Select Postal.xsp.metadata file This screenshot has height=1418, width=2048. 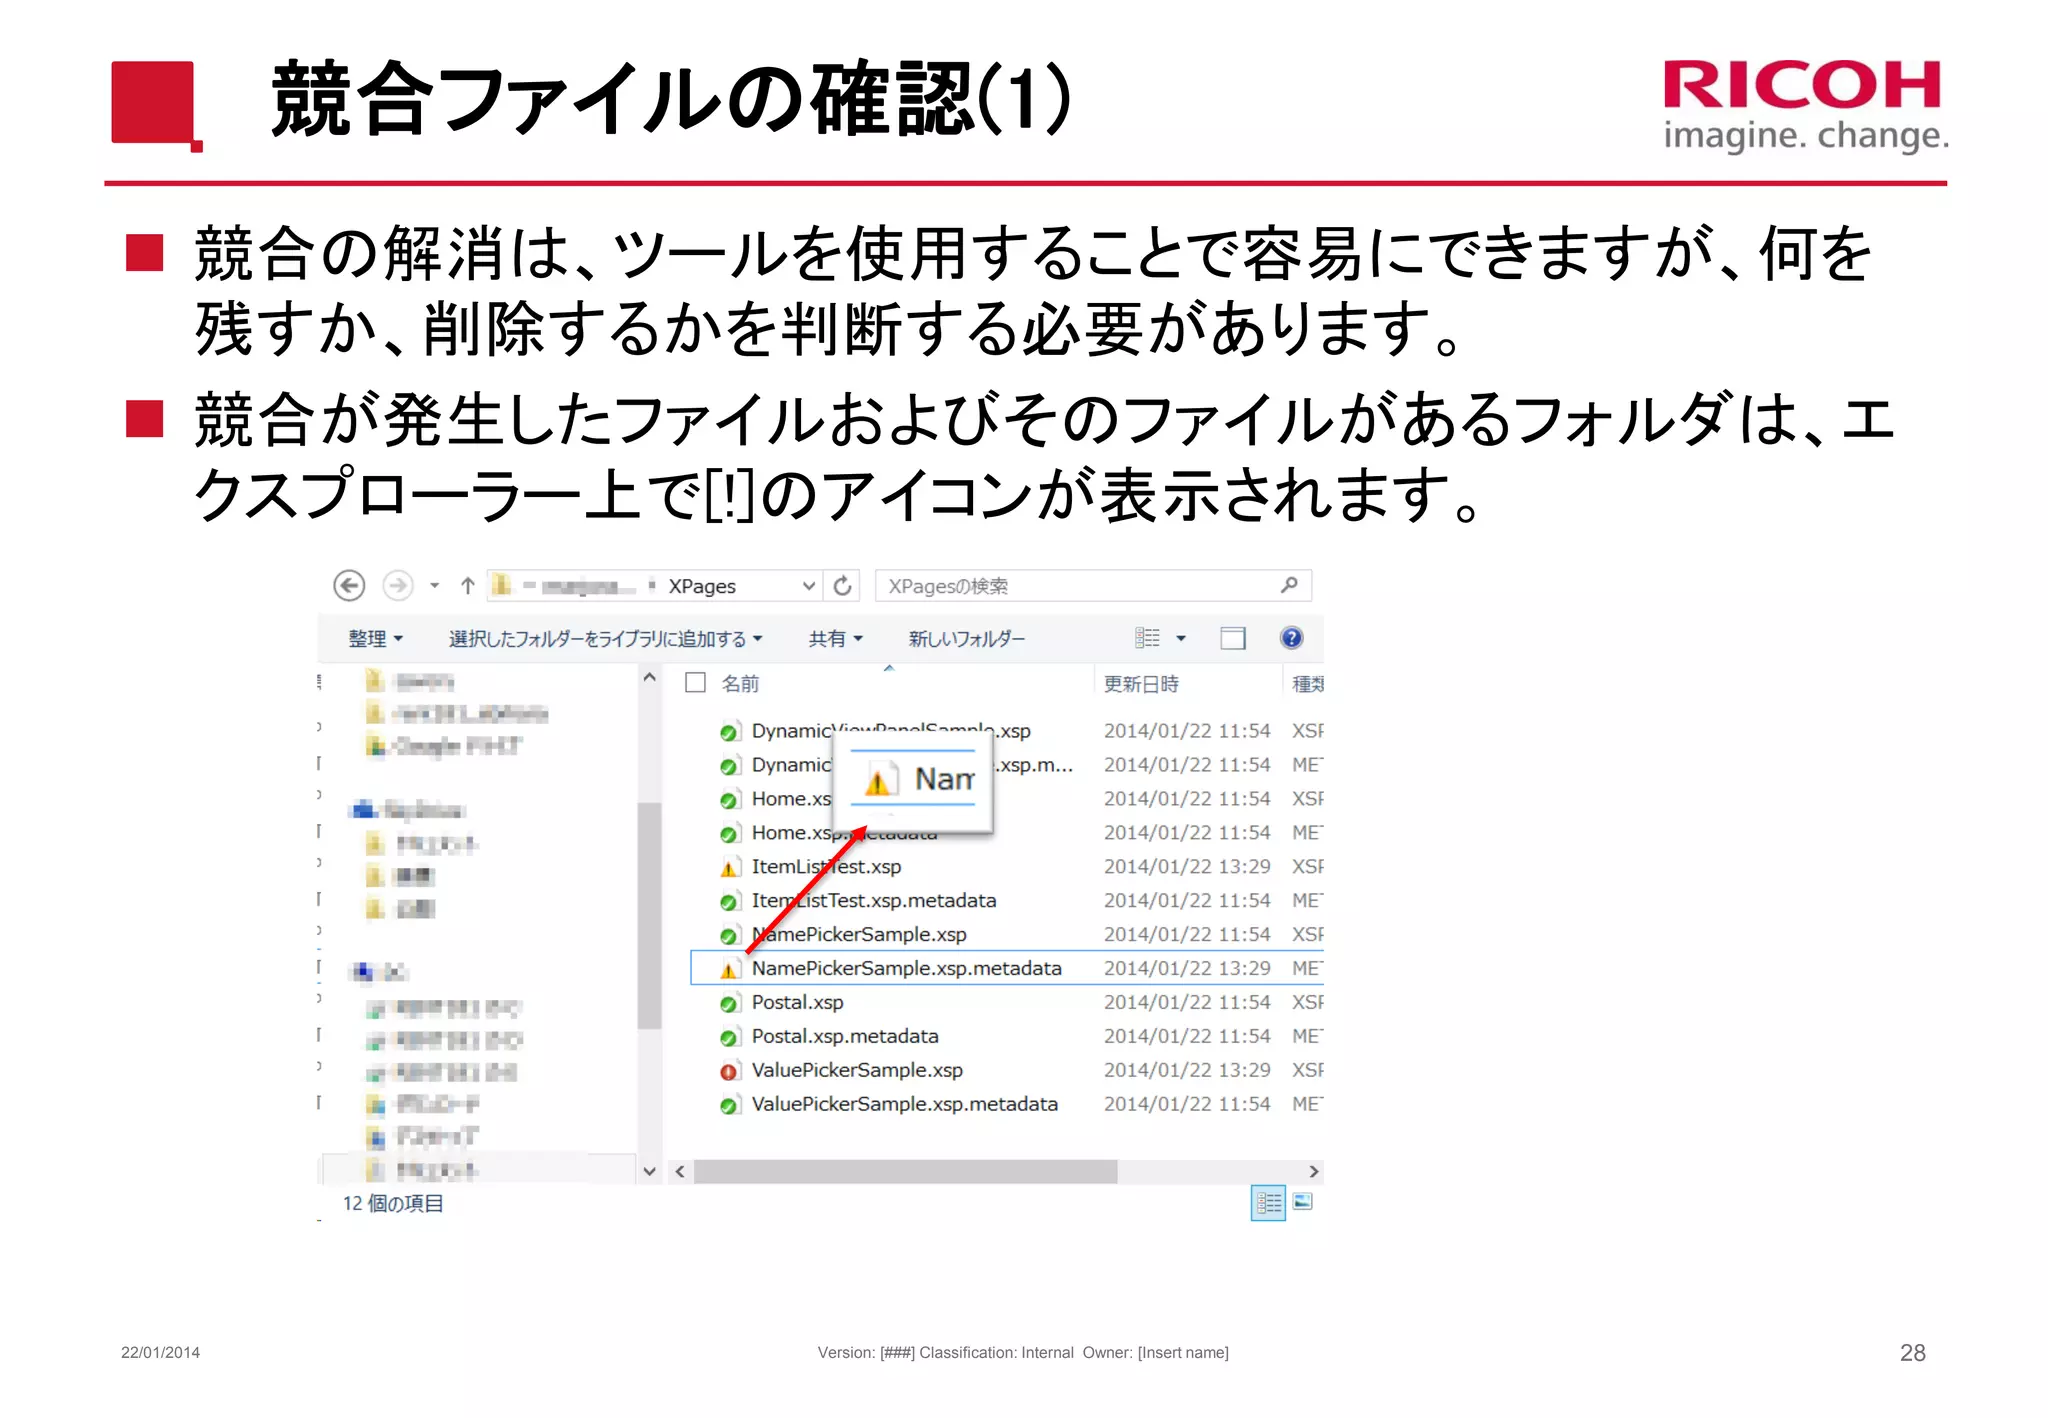tap(845, 1036)
